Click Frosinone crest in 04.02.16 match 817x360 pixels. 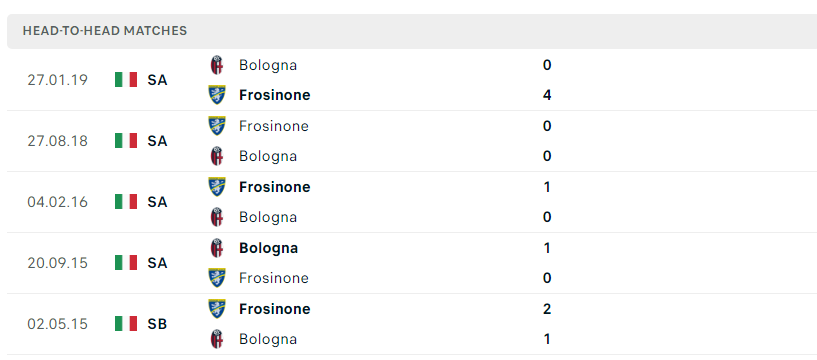[217, 187]
